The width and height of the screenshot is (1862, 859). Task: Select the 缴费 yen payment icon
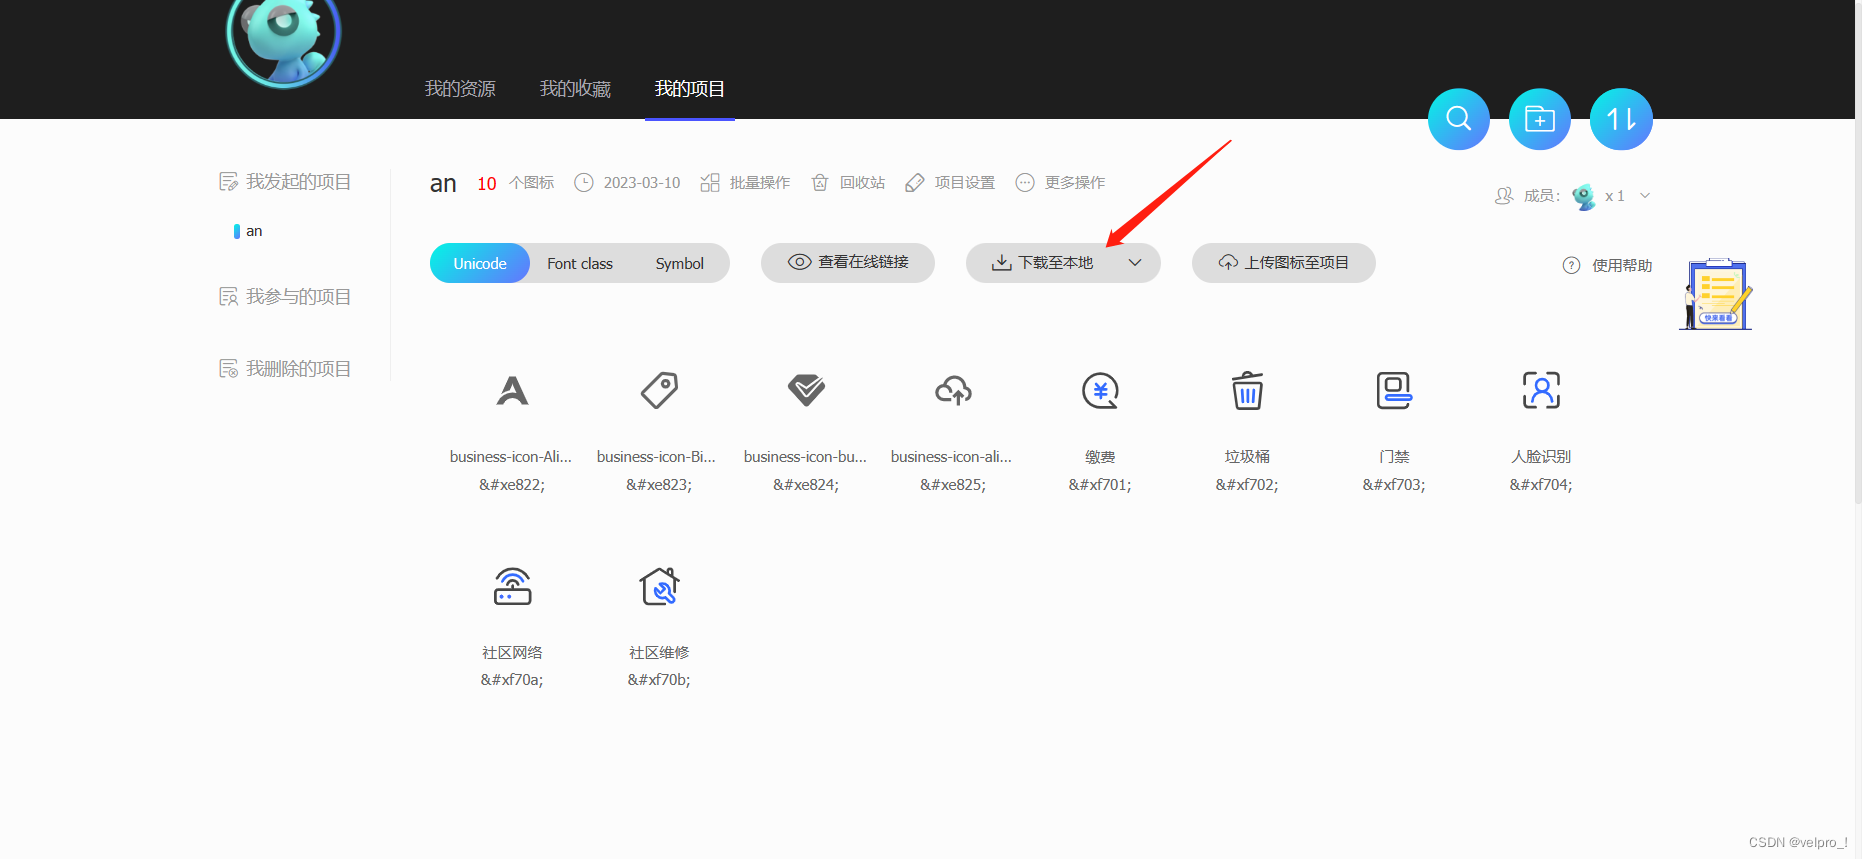click(x=1100, y=390)
